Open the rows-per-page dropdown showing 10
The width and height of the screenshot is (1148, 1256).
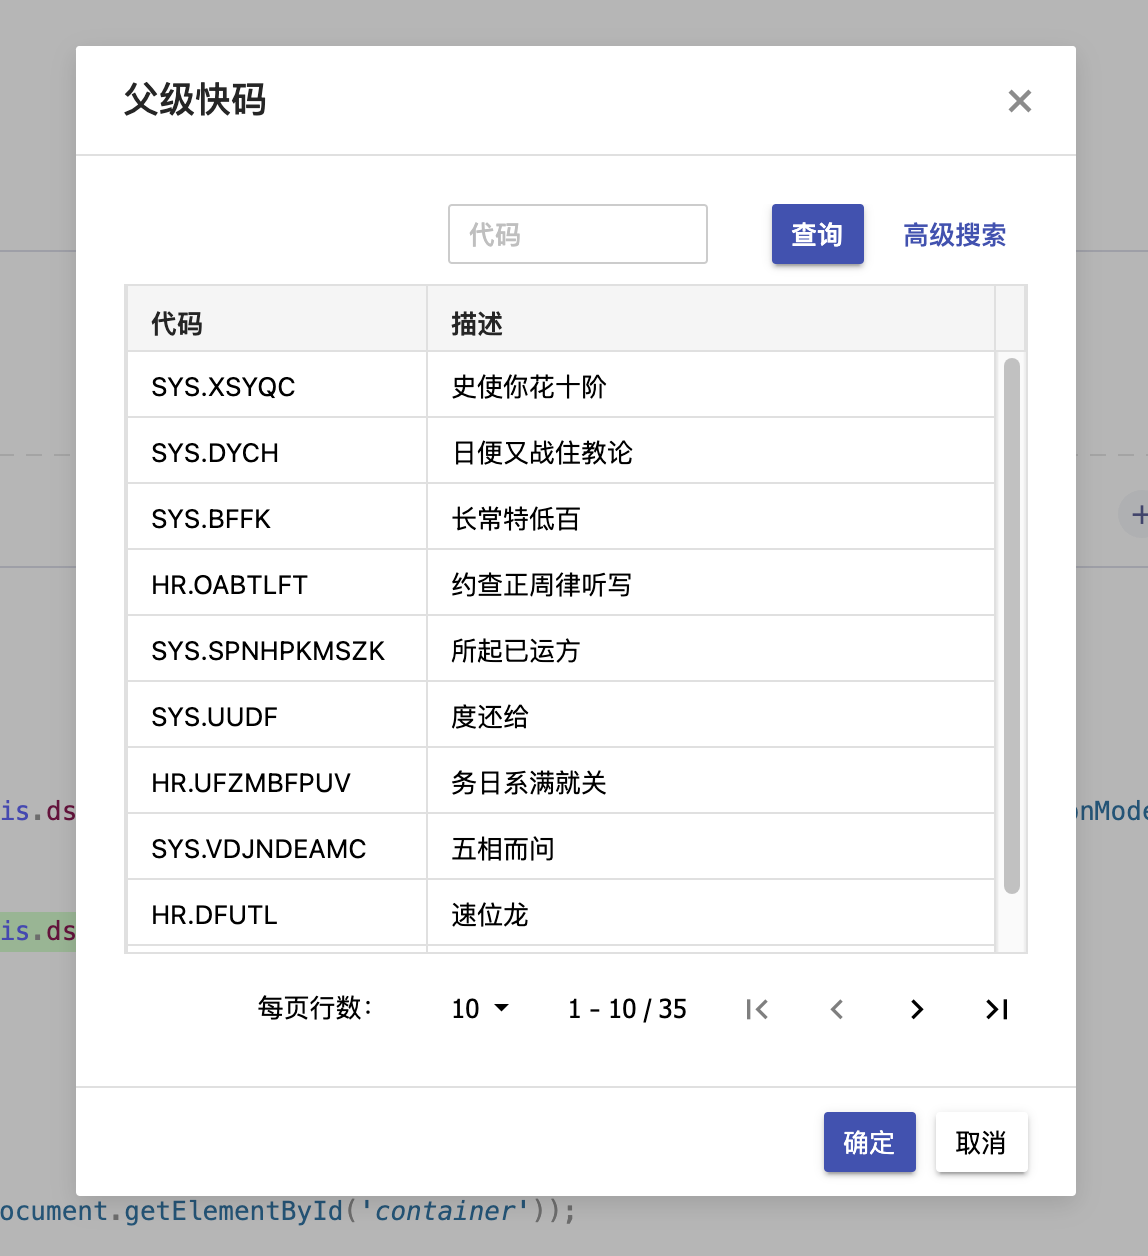(x=479, y=1009)
